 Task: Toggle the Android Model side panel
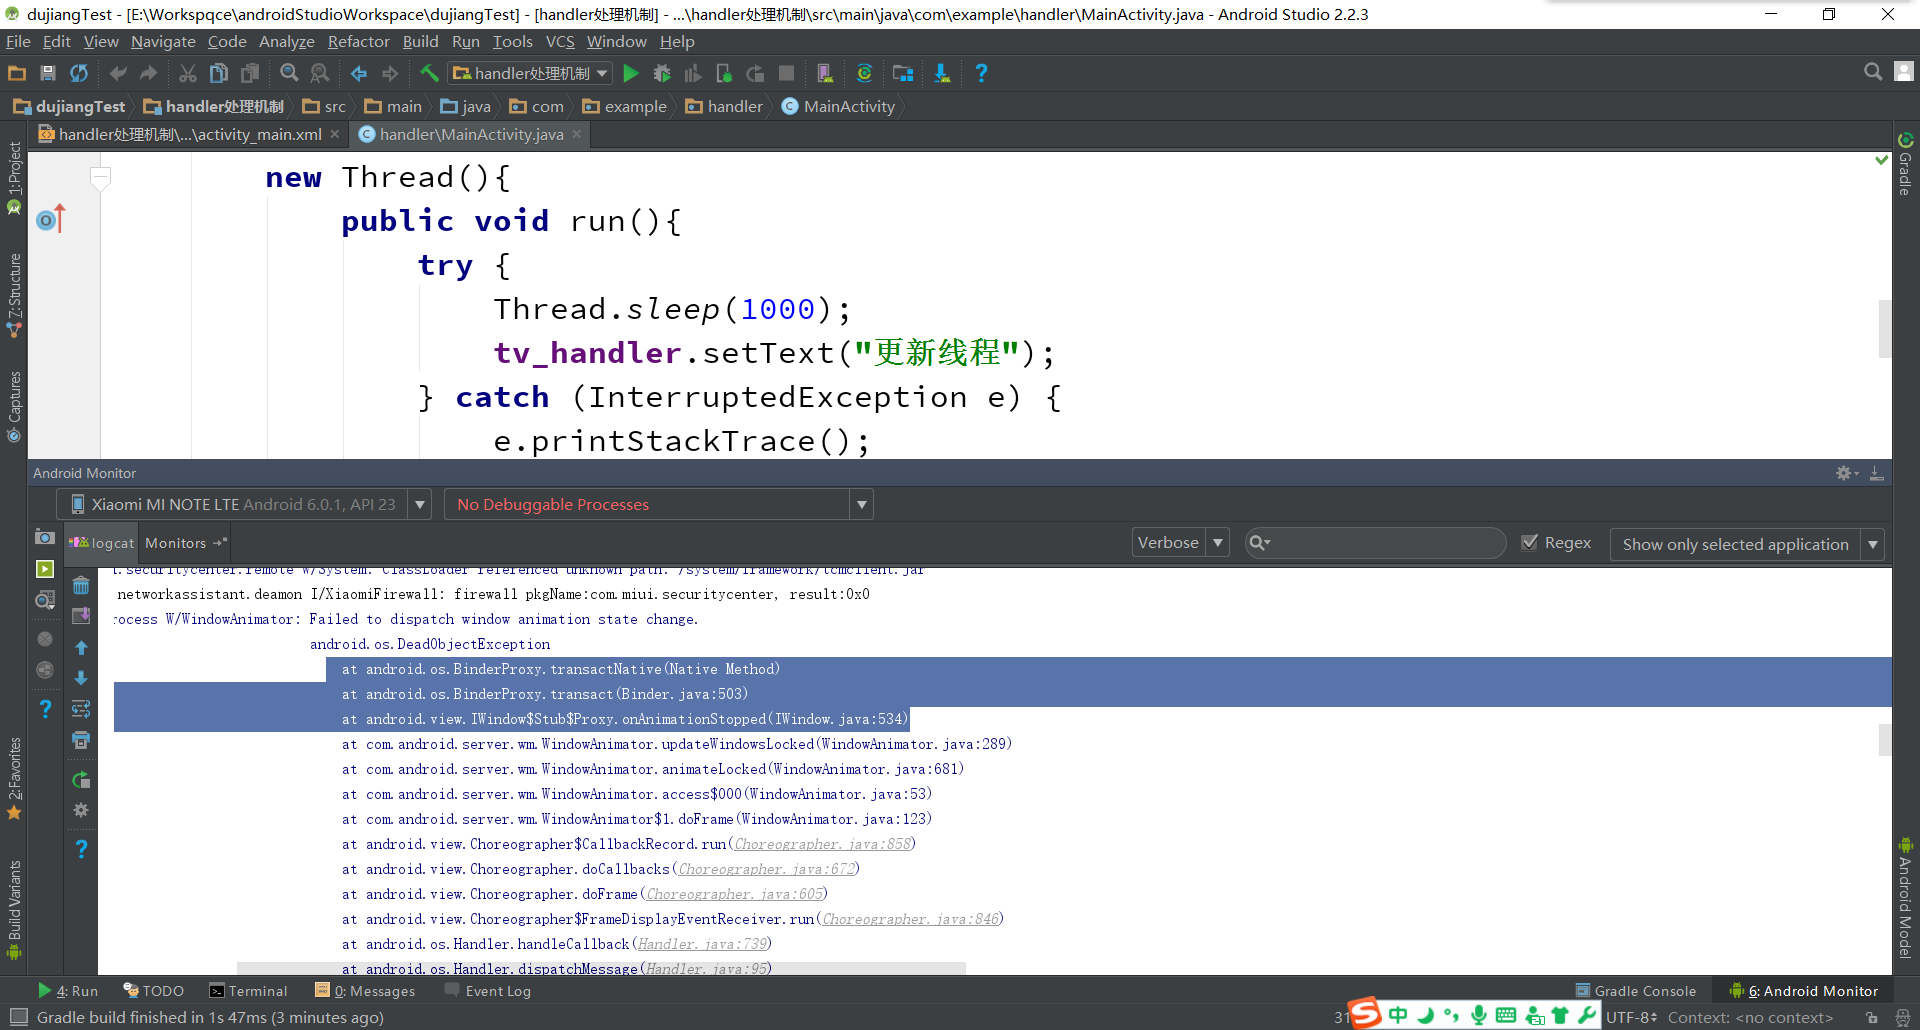[1905, 897]
